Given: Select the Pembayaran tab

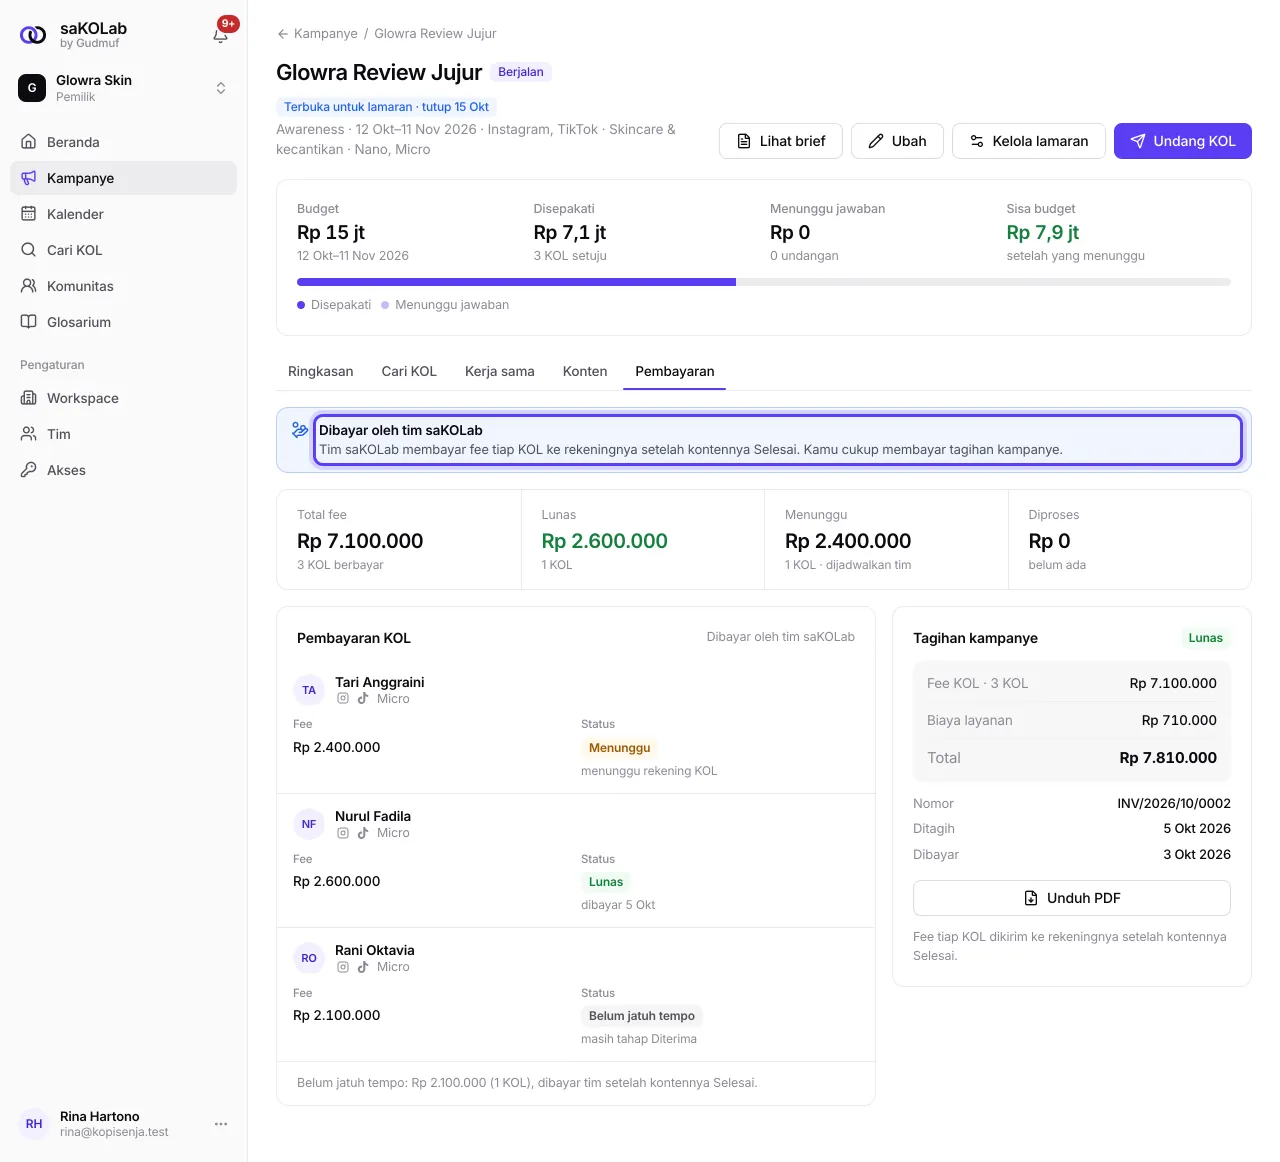Looking at the screenshot, I should point(675,371).
